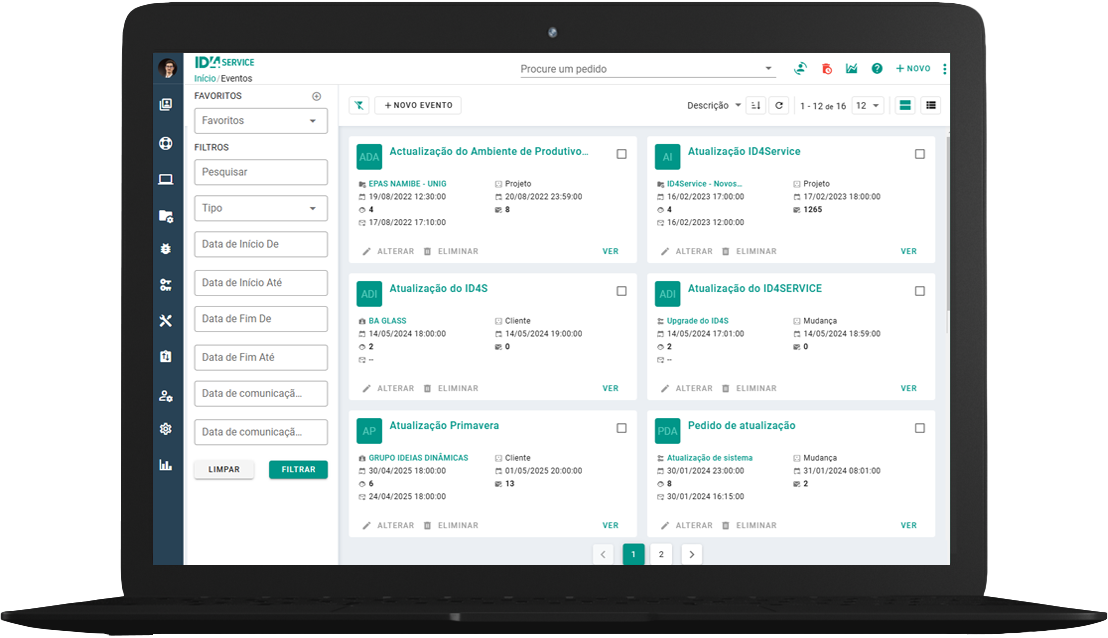1108x638 pixels.
Task: Click Alterar on Atualização do ID4S card
Action: click(388, 389)
